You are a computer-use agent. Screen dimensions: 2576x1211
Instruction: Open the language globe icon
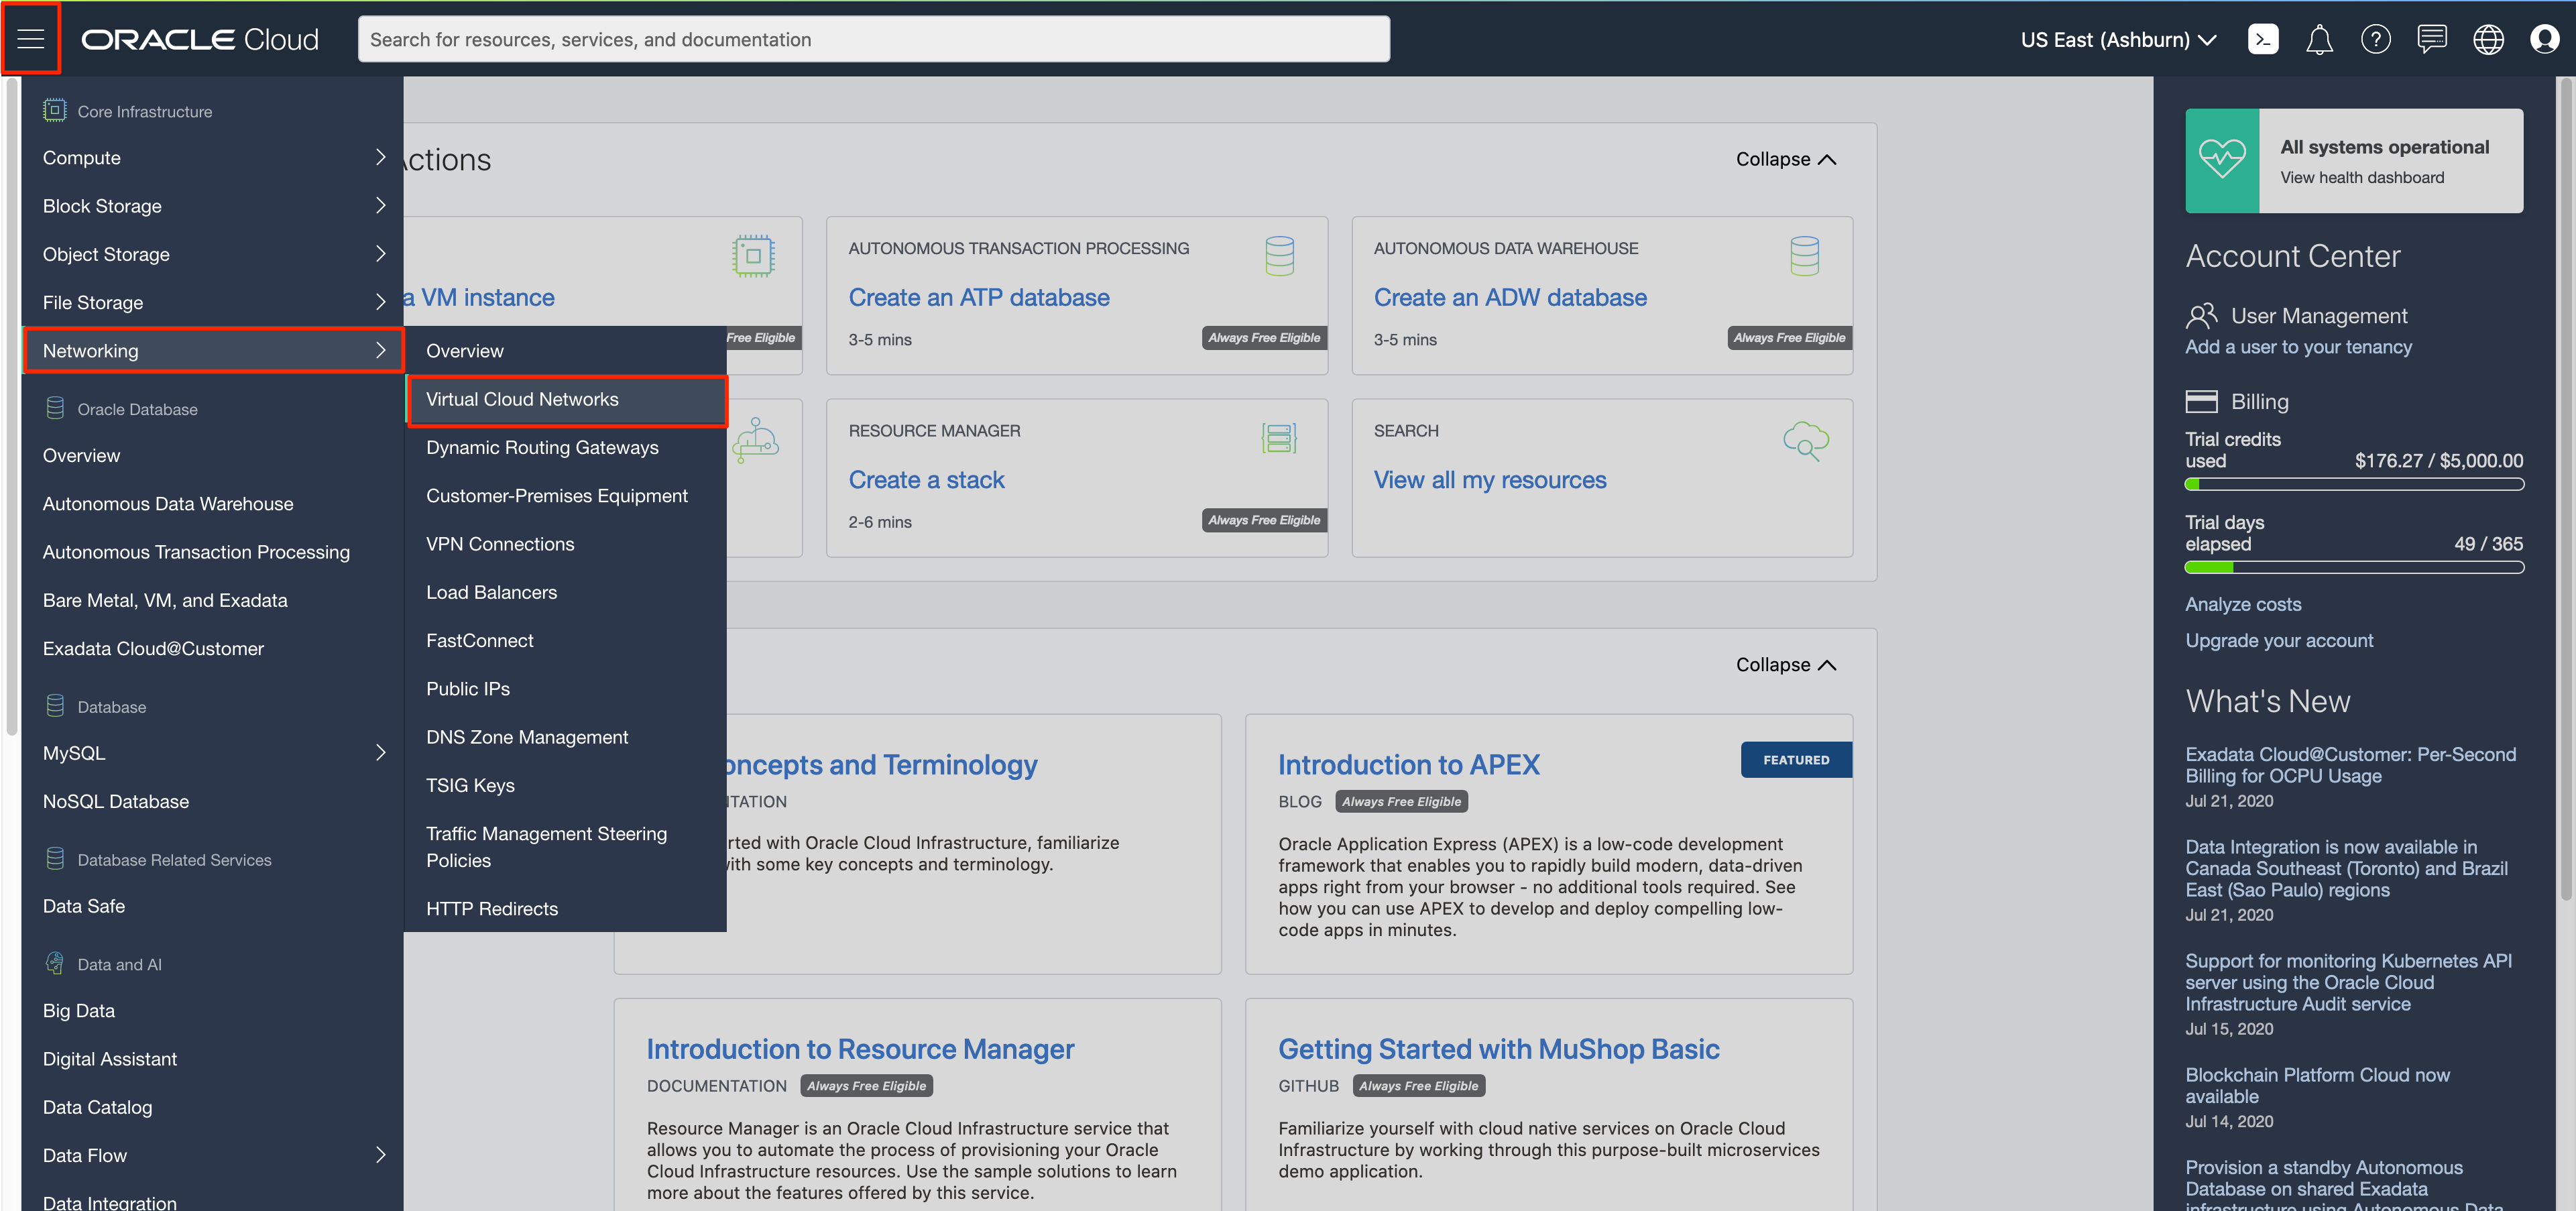[2488, 39]
